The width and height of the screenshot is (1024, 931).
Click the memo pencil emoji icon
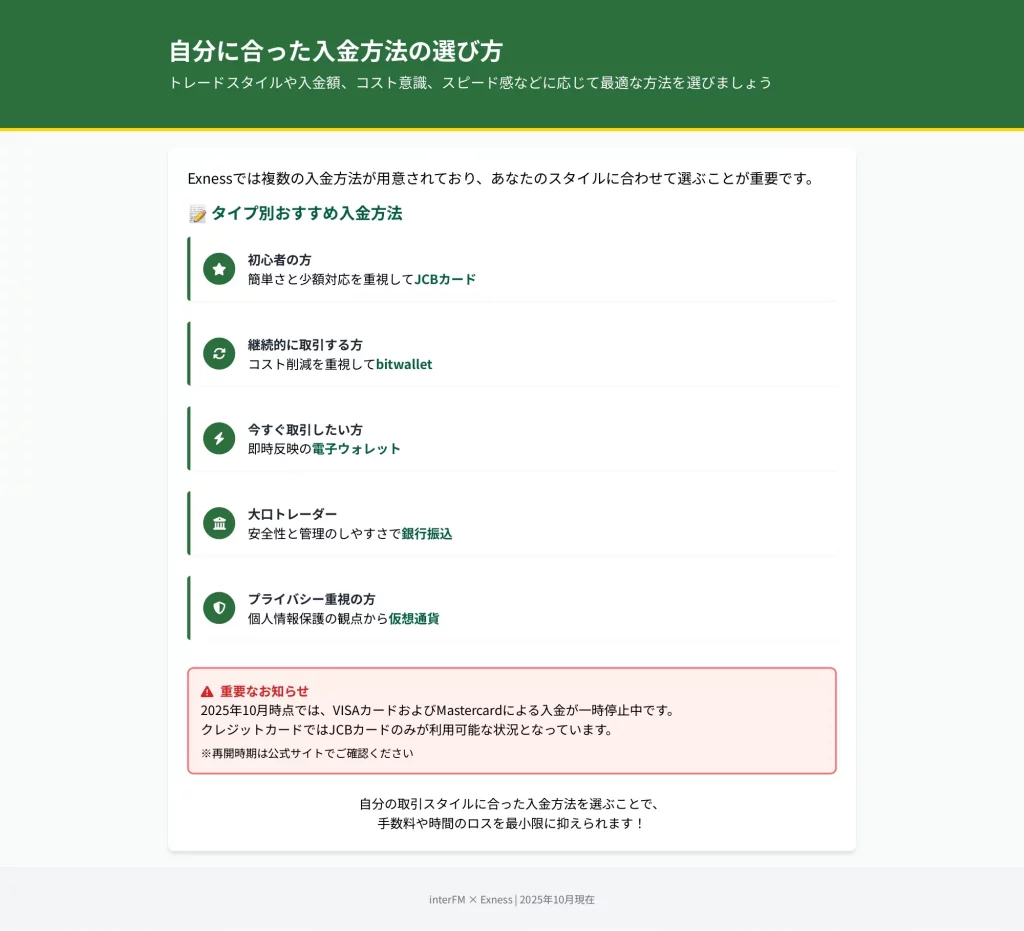[x=197, y=213]
